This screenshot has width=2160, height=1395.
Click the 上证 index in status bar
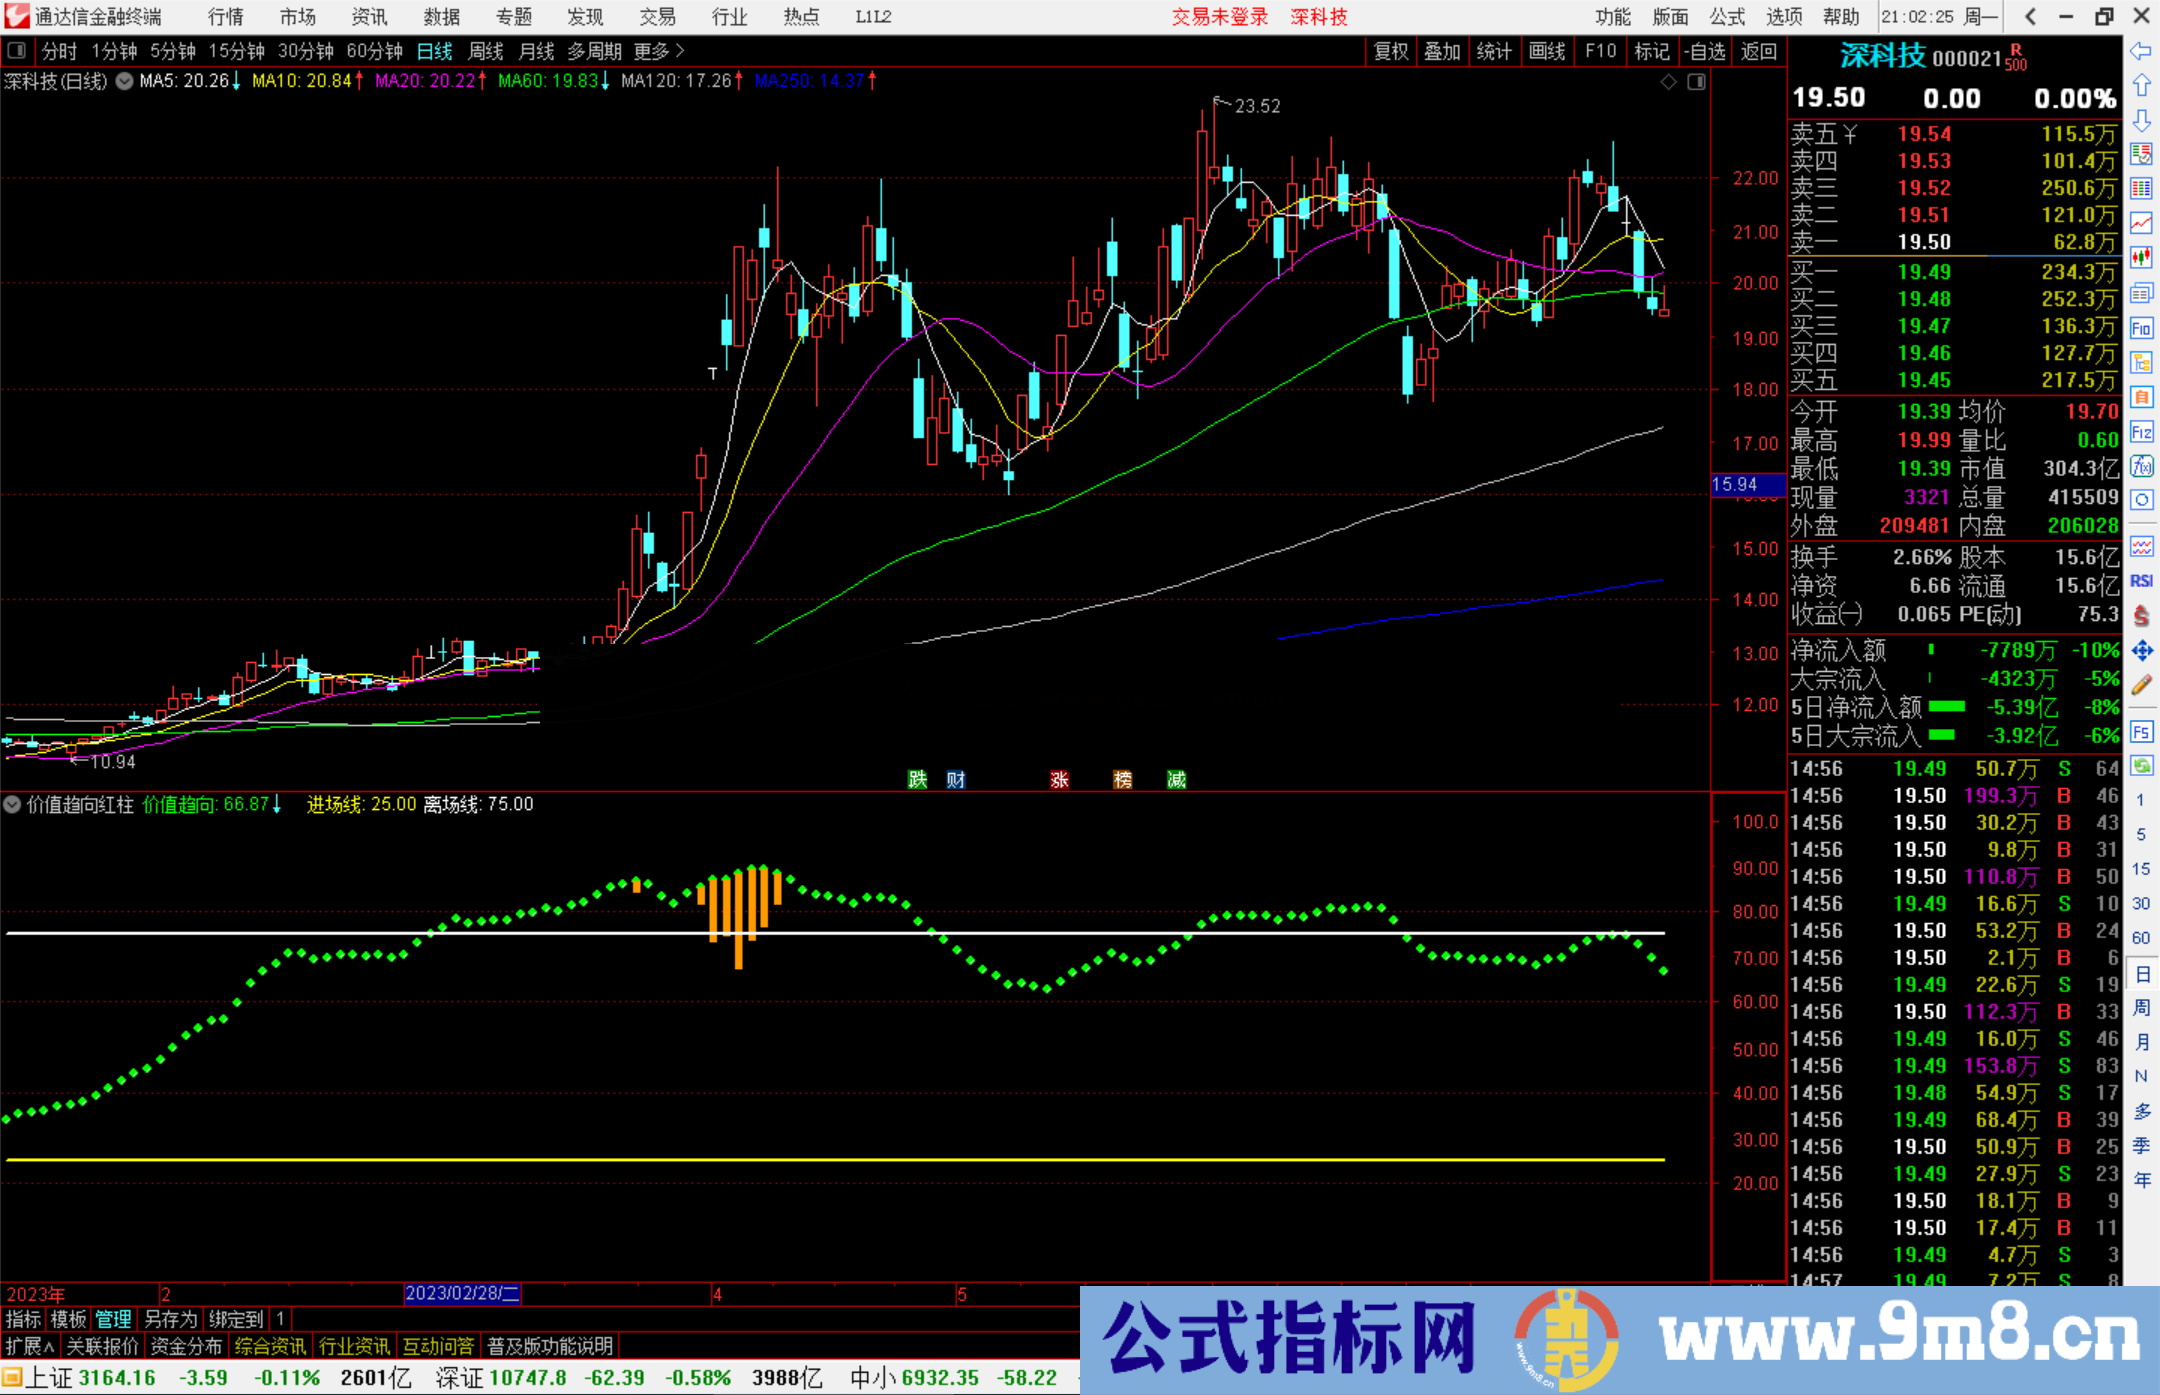[48, 1378]
